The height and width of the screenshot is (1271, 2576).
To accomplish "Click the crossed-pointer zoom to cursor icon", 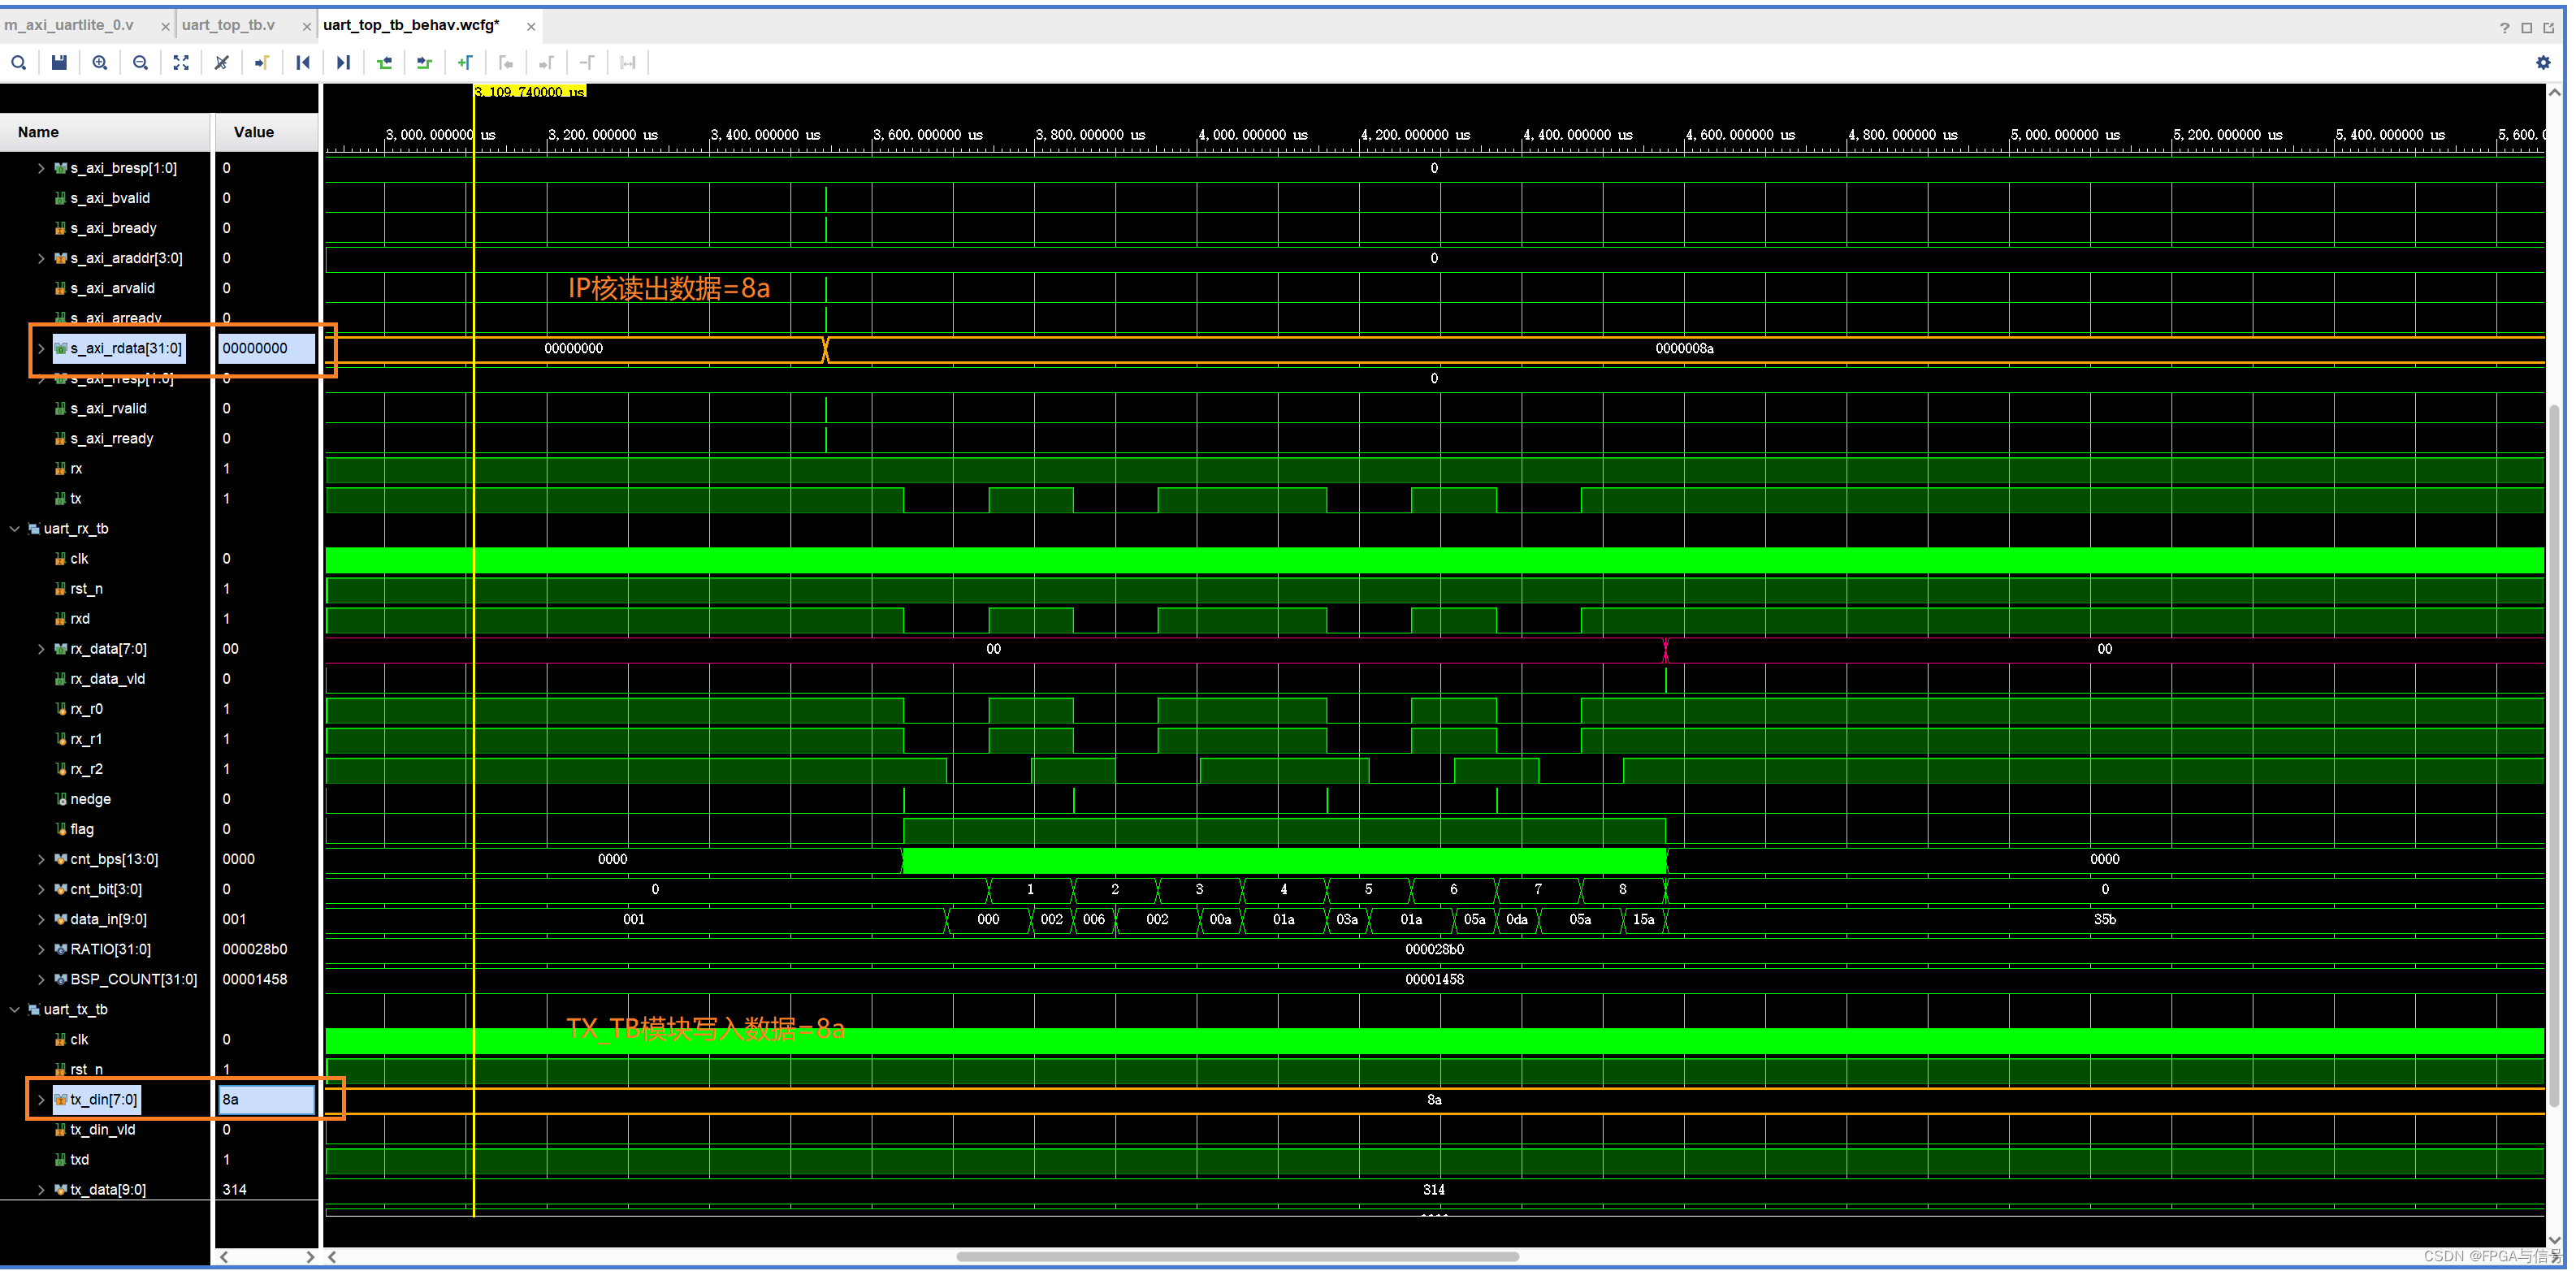I will (222, 63).
